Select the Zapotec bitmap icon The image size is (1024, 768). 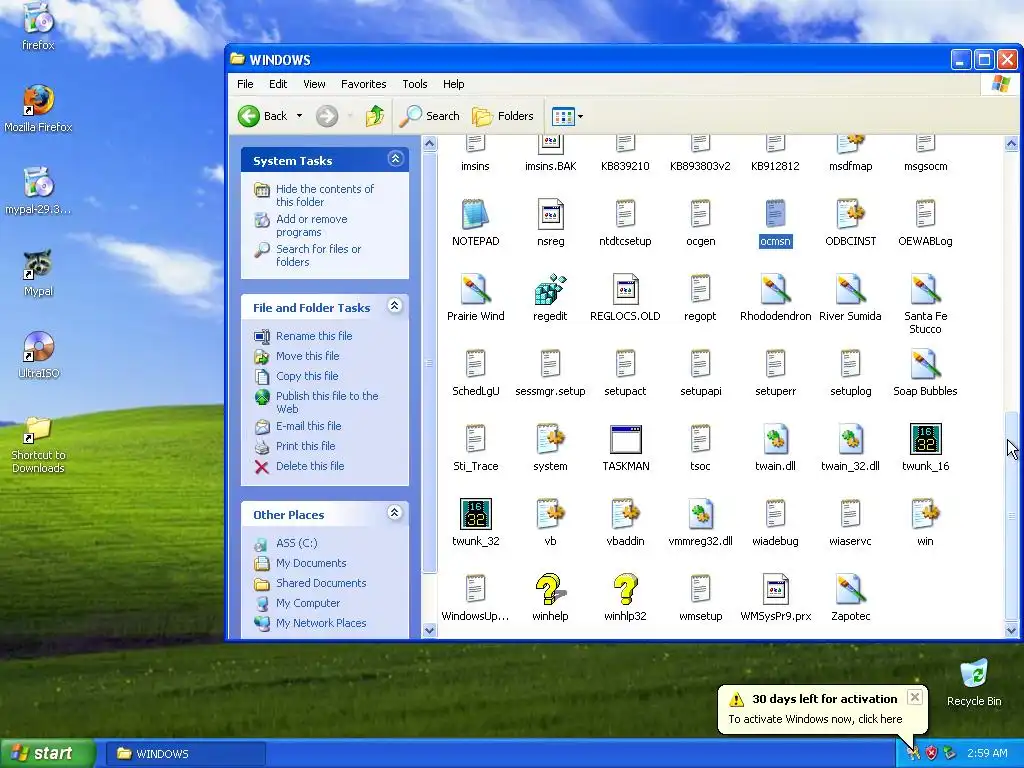tap(850, 589)
